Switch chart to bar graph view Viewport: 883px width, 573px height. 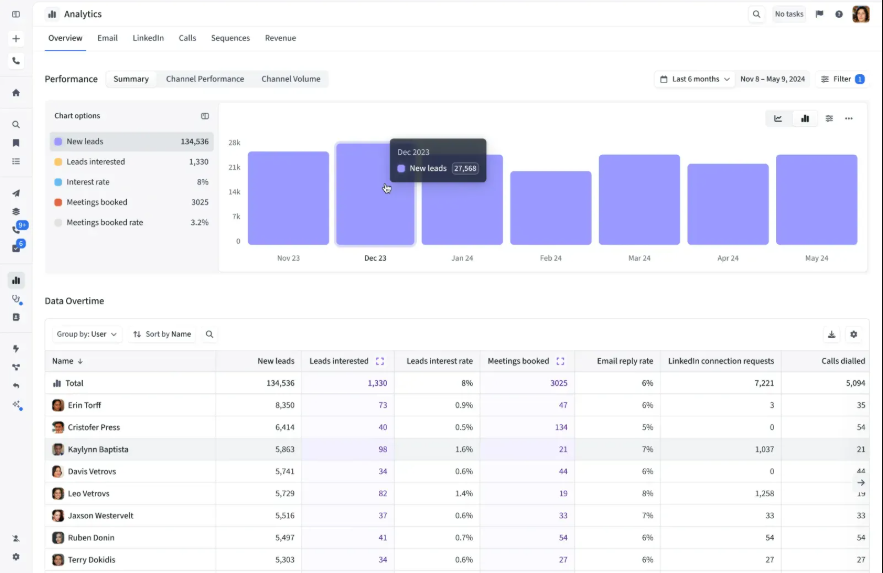point(804,118)
